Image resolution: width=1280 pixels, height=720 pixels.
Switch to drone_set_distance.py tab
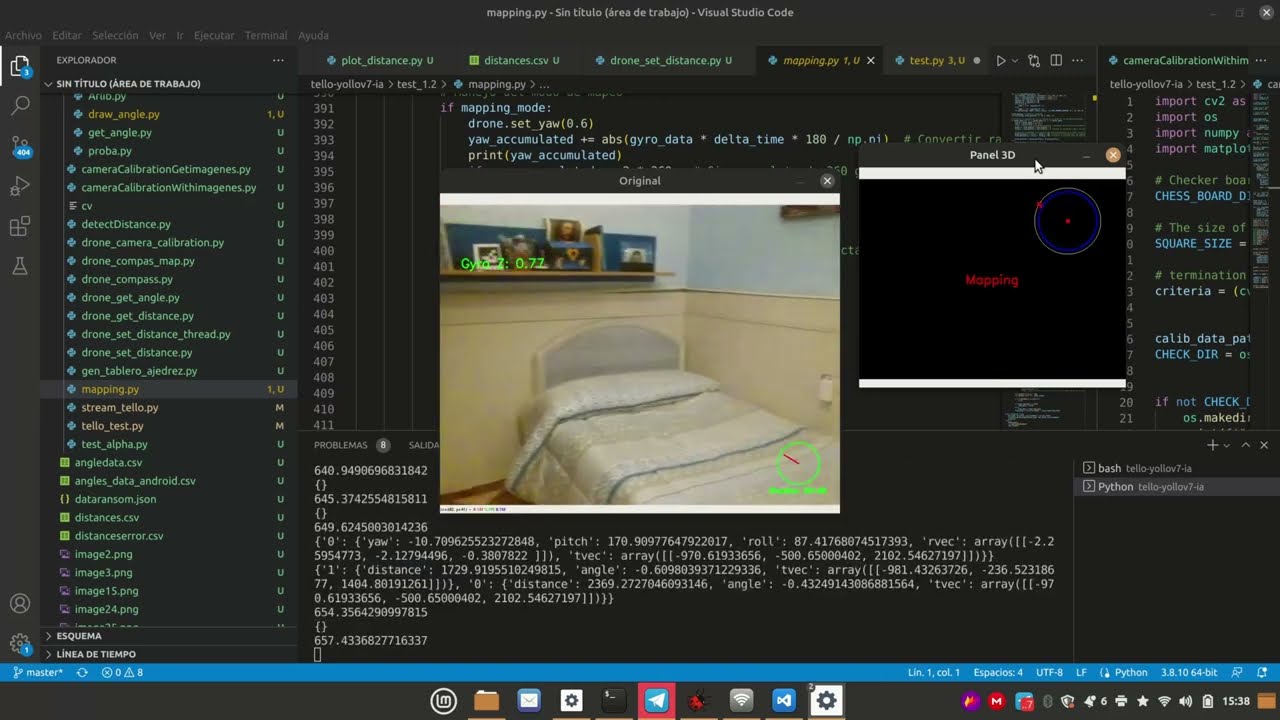pos(665,61)
